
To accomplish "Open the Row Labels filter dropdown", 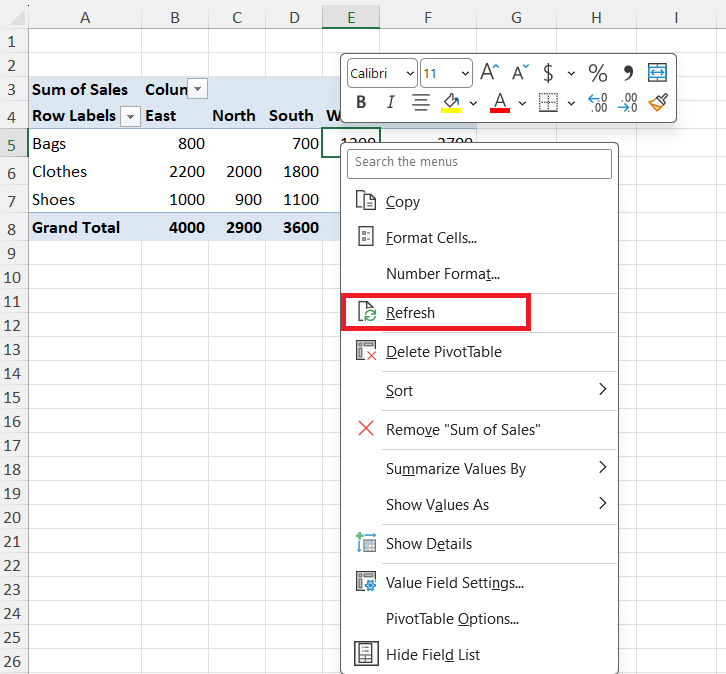I will coord(132,116).
